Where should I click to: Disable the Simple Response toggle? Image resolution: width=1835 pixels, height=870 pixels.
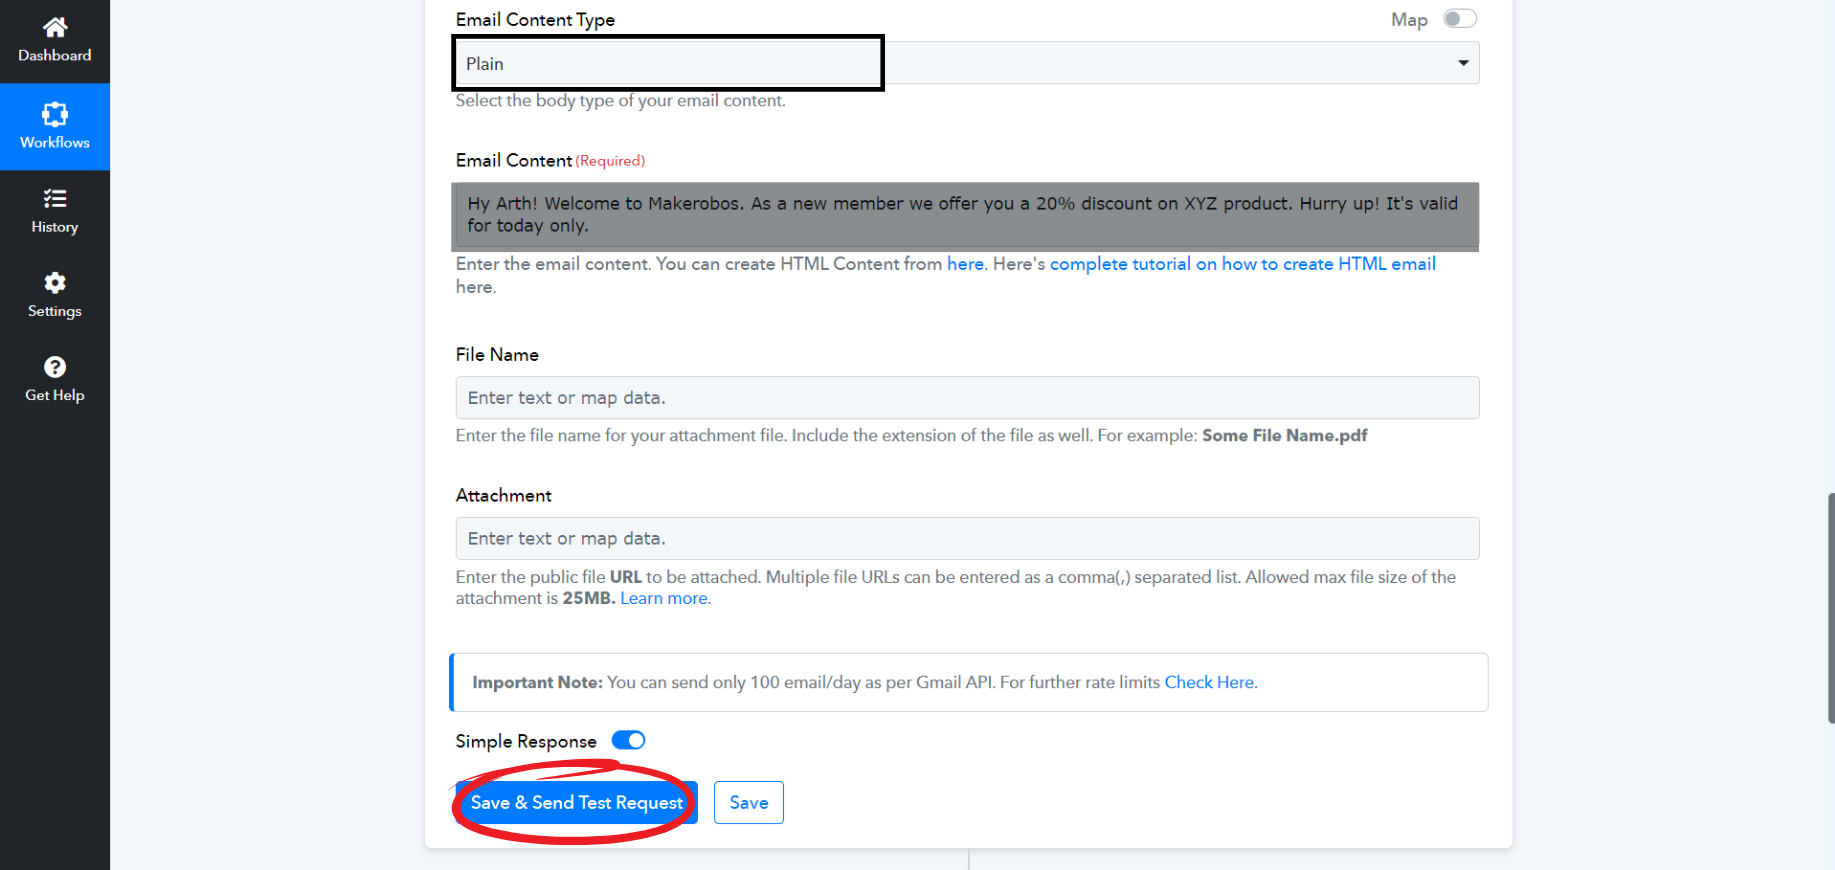(x=628, y=740)
